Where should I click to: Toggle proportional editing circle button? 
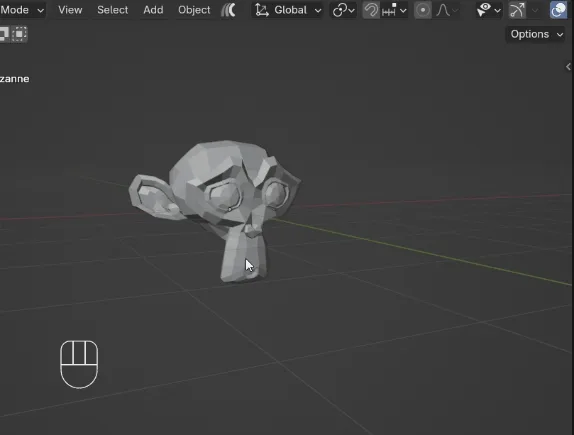pos(422,10)
